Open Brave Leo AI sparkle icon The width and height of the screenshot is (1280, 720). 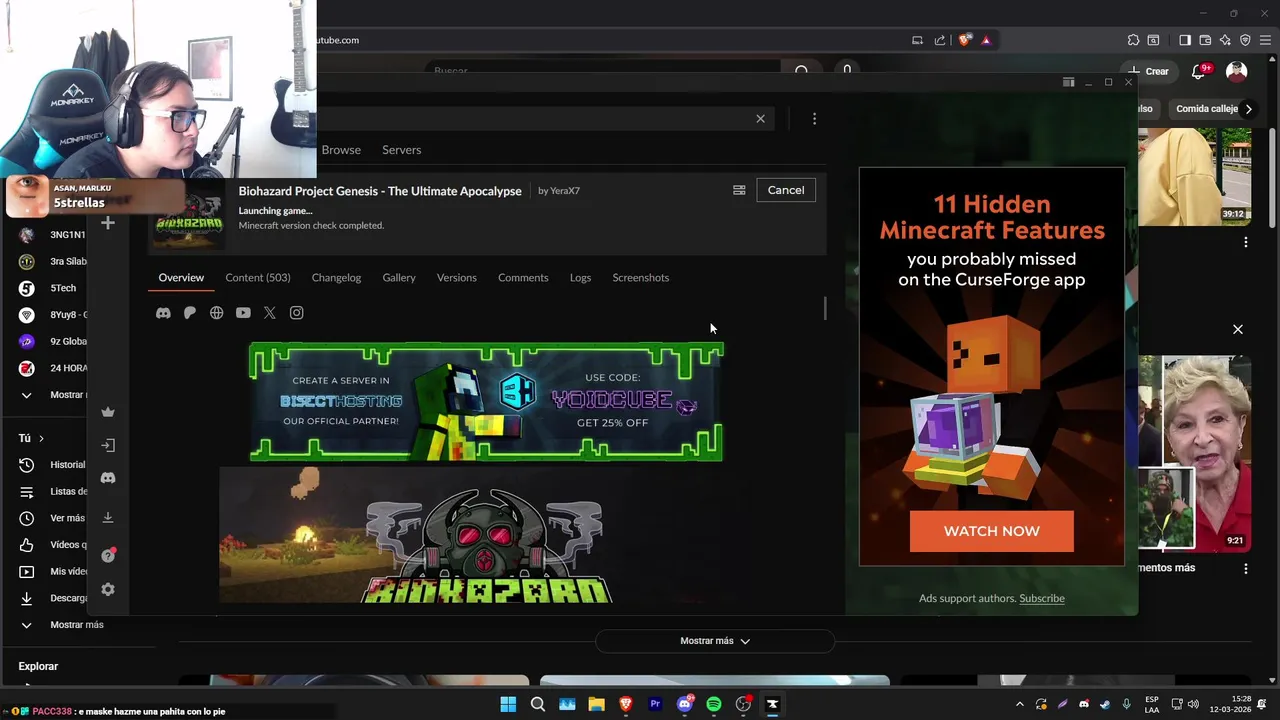1225,40
